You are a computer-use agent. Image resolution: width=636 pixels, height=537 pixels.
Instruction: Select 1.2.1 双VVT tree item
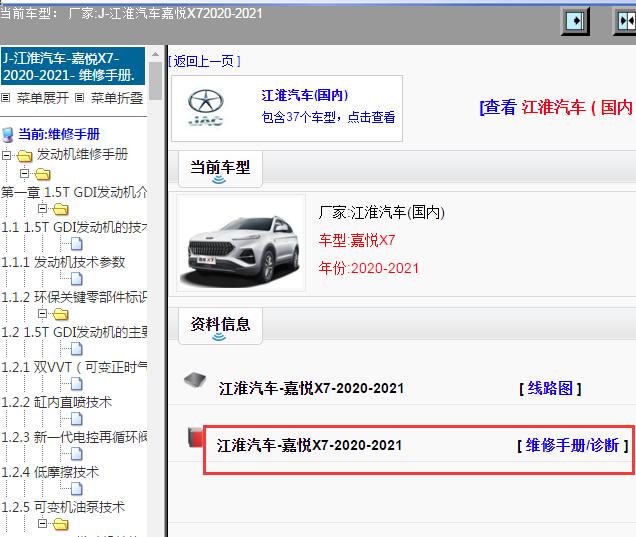tap(74, 367)
